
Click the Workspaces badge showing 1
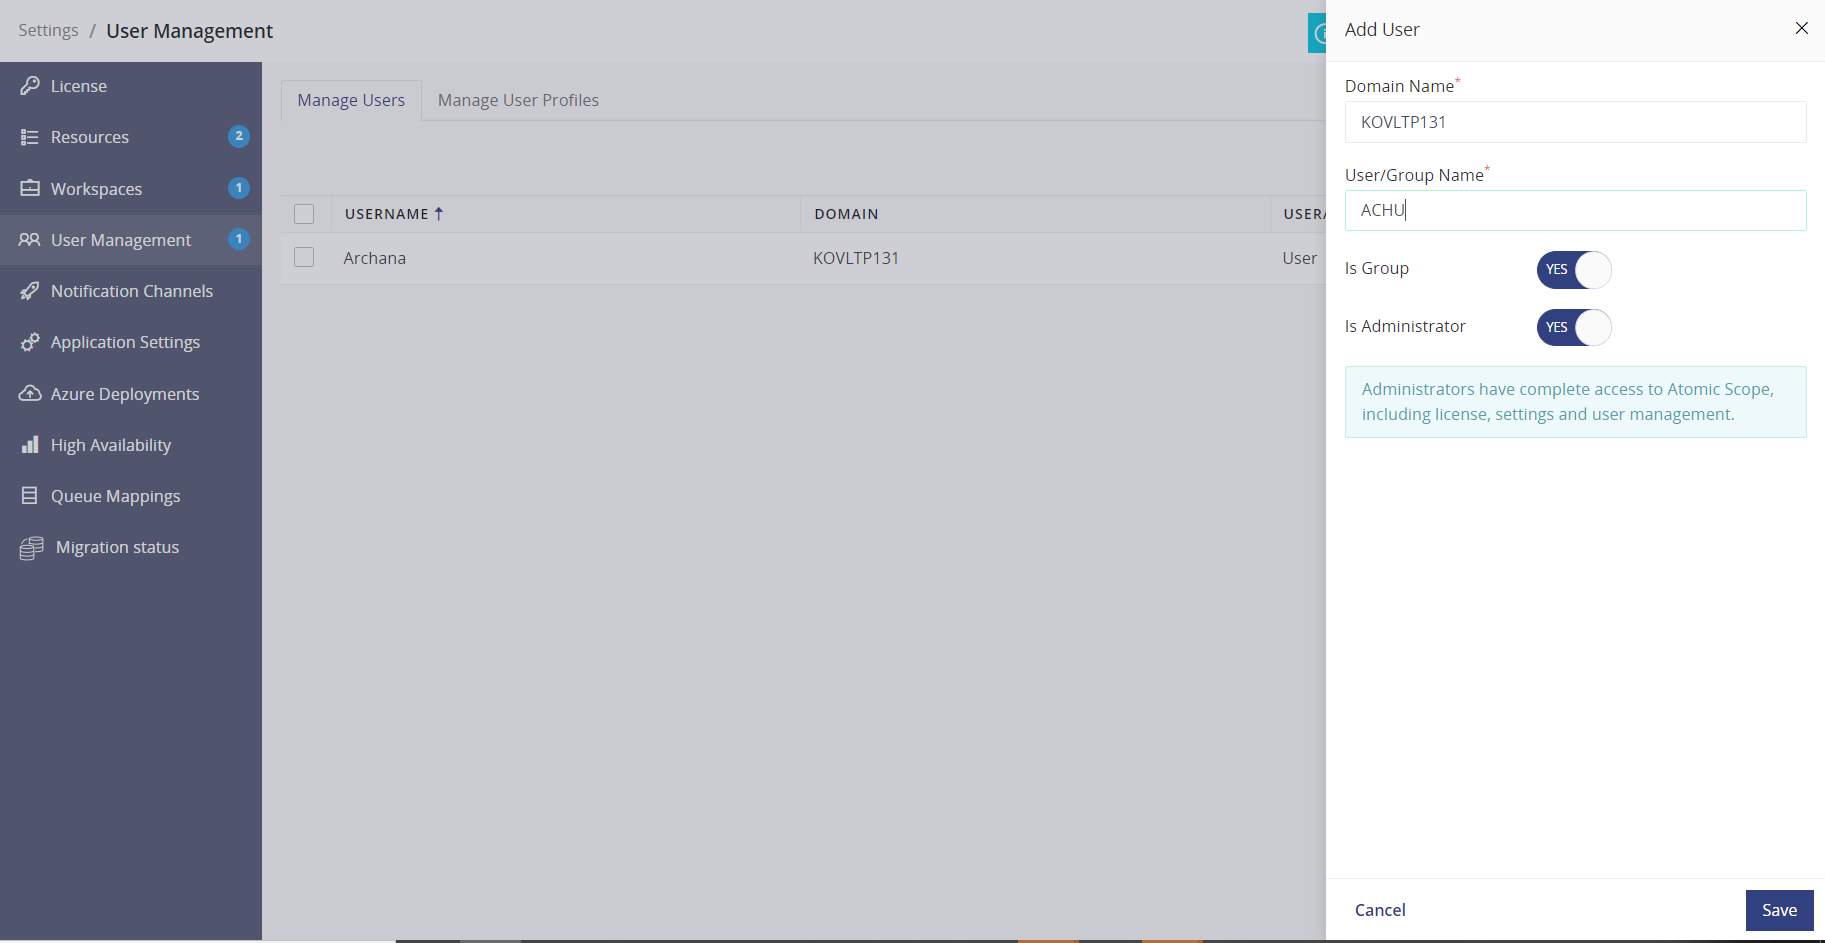click(239, 188)
